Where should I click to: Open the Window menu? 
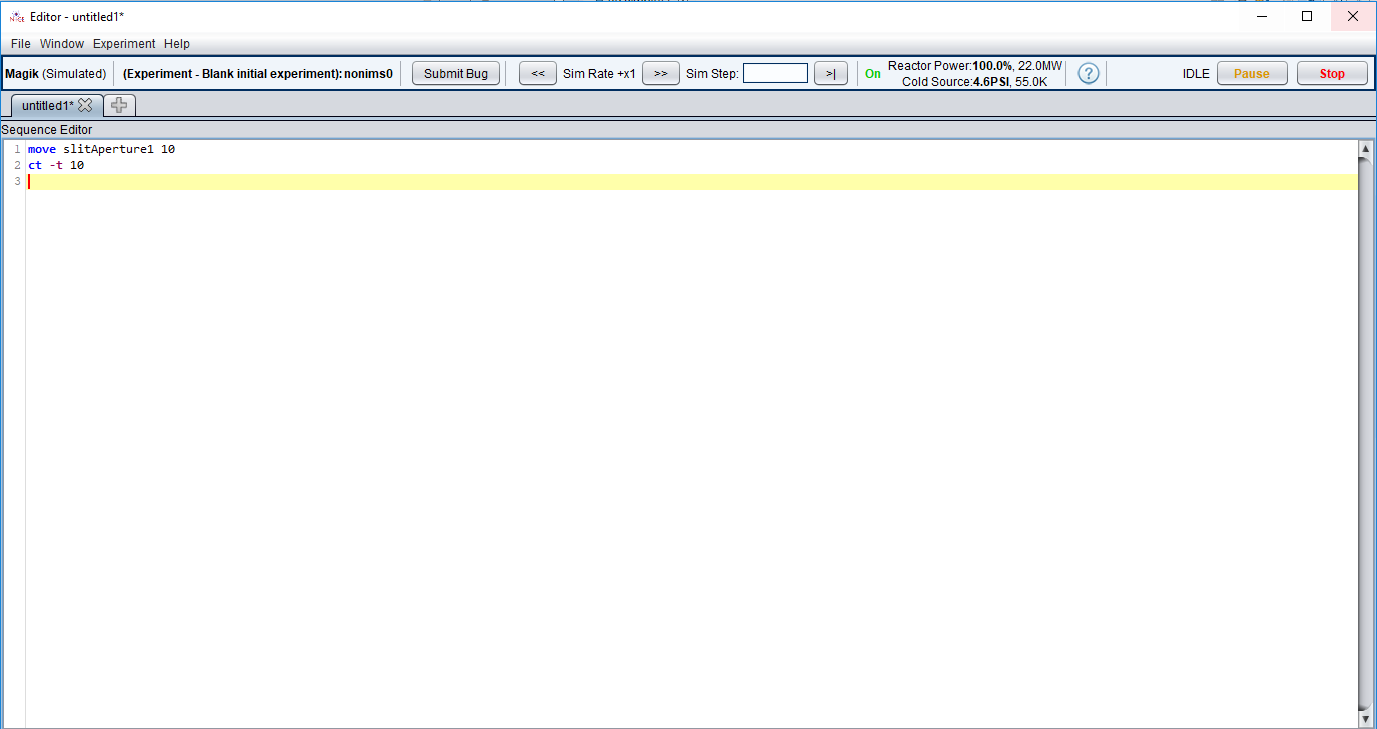tap(62, 44)
